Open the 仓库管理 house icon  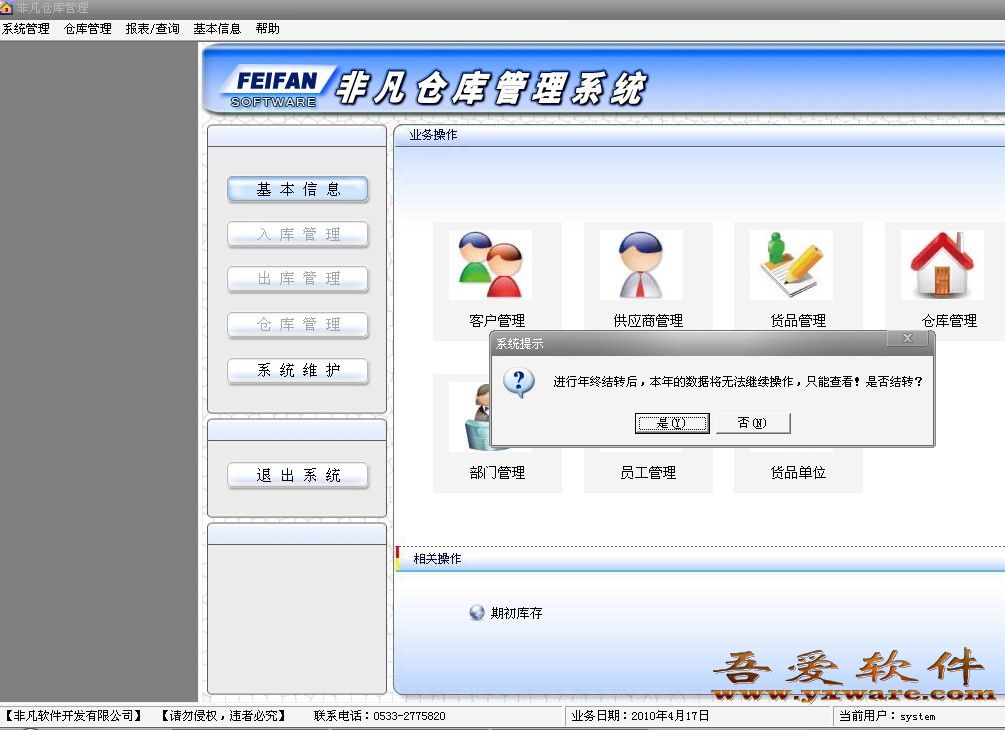point(942,265)
